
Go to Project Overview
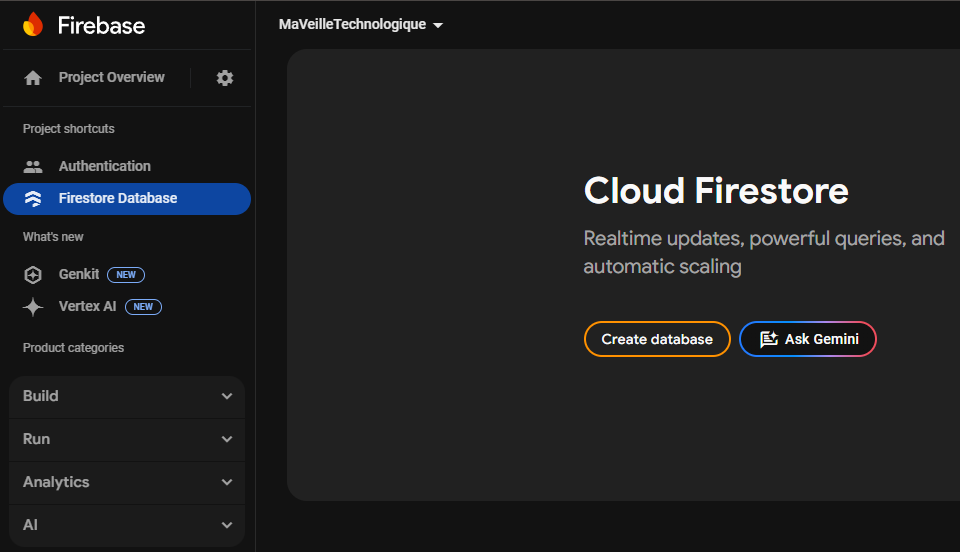coord(111,78)
